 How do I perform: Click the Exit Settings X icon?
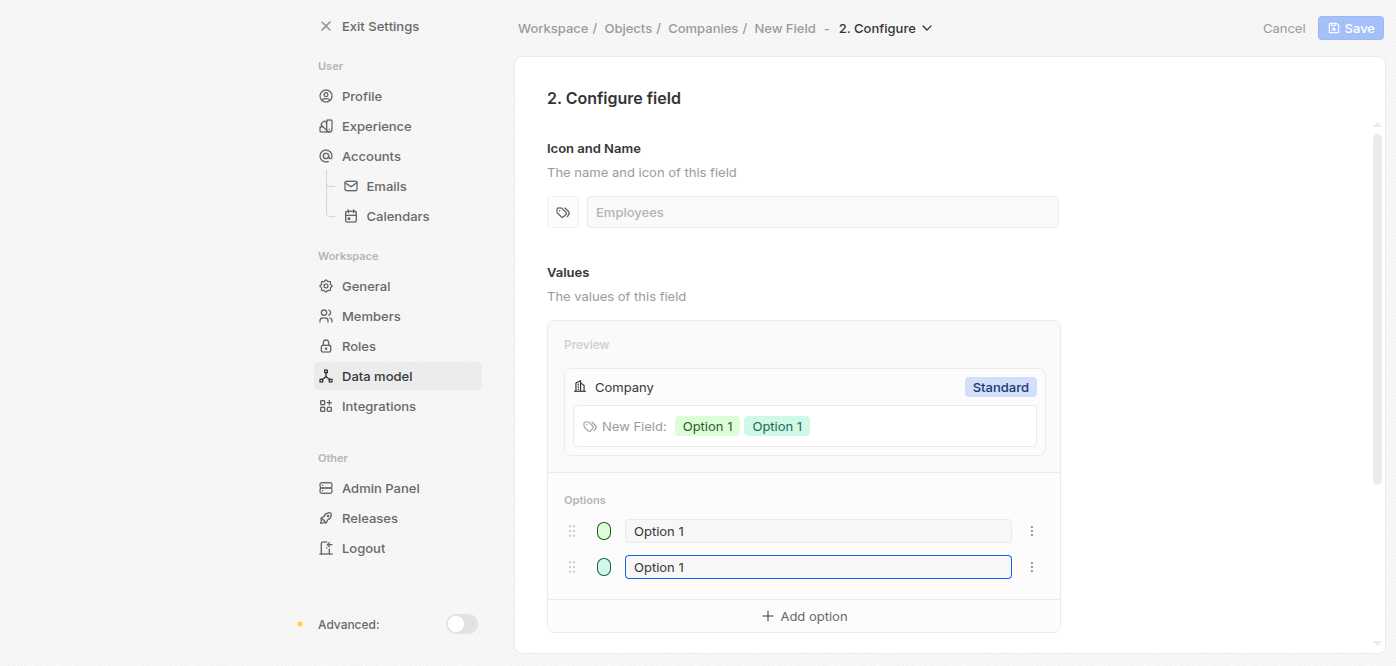pyautogui.click(x=325, y=27)
